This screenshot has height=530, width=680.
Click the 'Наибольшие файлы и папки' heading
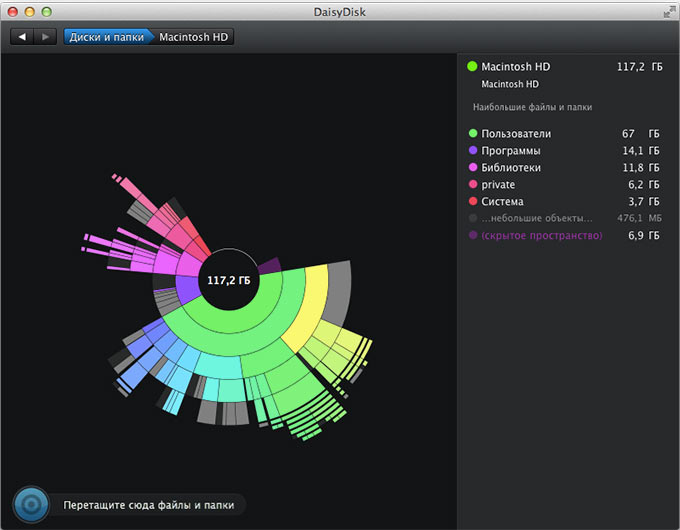(x=532, y=107)
